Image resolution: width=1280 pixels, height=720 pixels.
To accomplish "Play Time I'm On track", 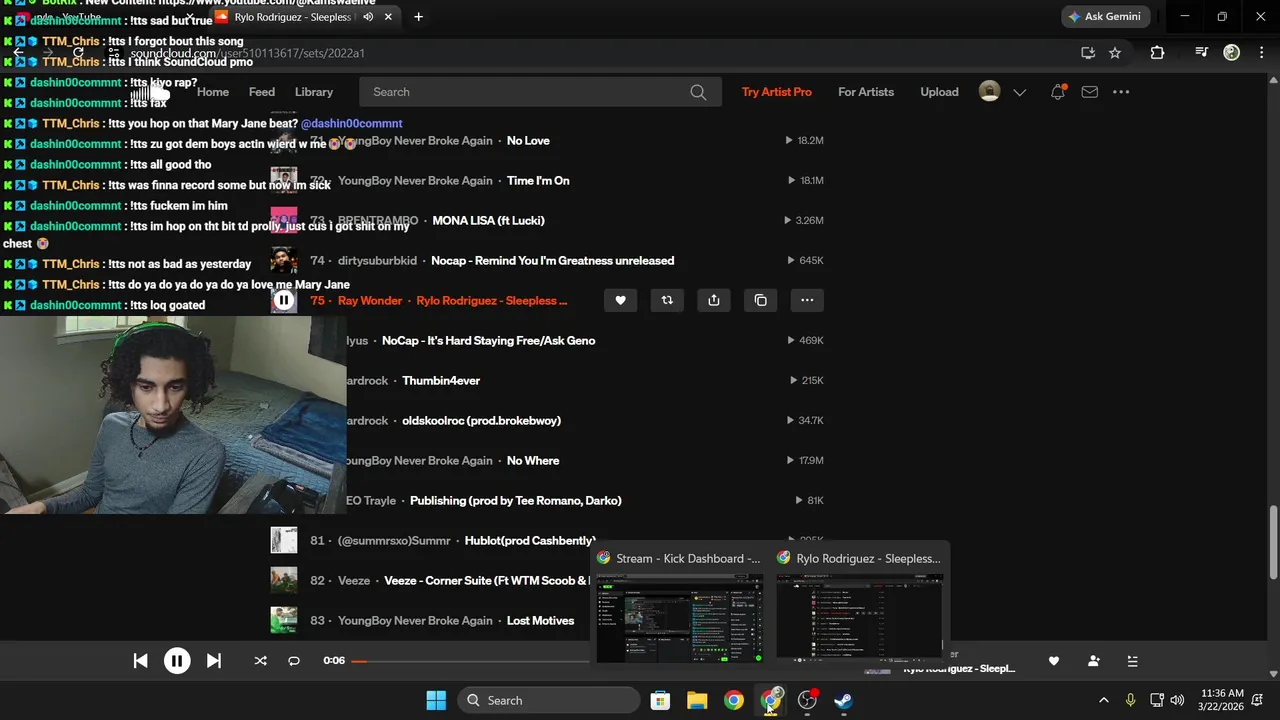I will click(x=538, y=181).
